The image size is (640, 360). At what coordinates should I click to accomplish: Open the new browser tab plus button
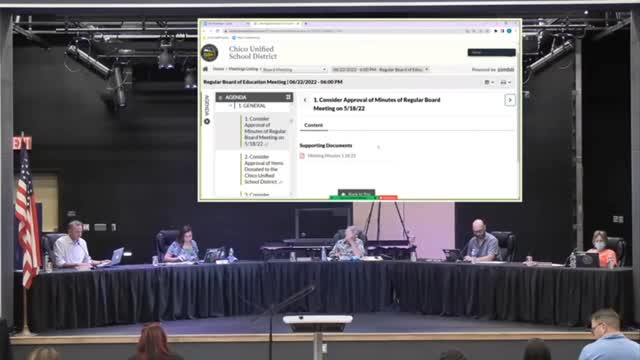pos(306,24)
